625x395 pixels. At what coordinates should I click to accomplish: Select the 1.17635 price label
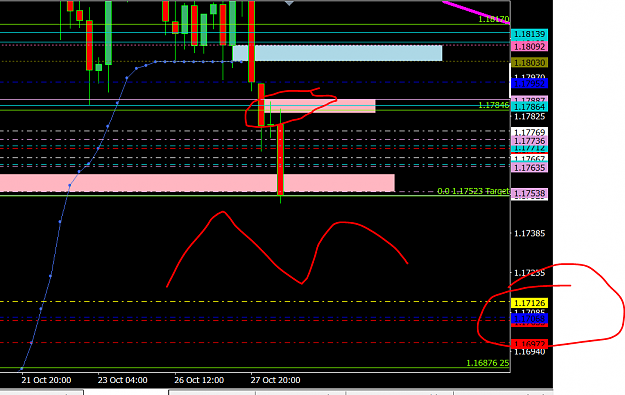529,167
